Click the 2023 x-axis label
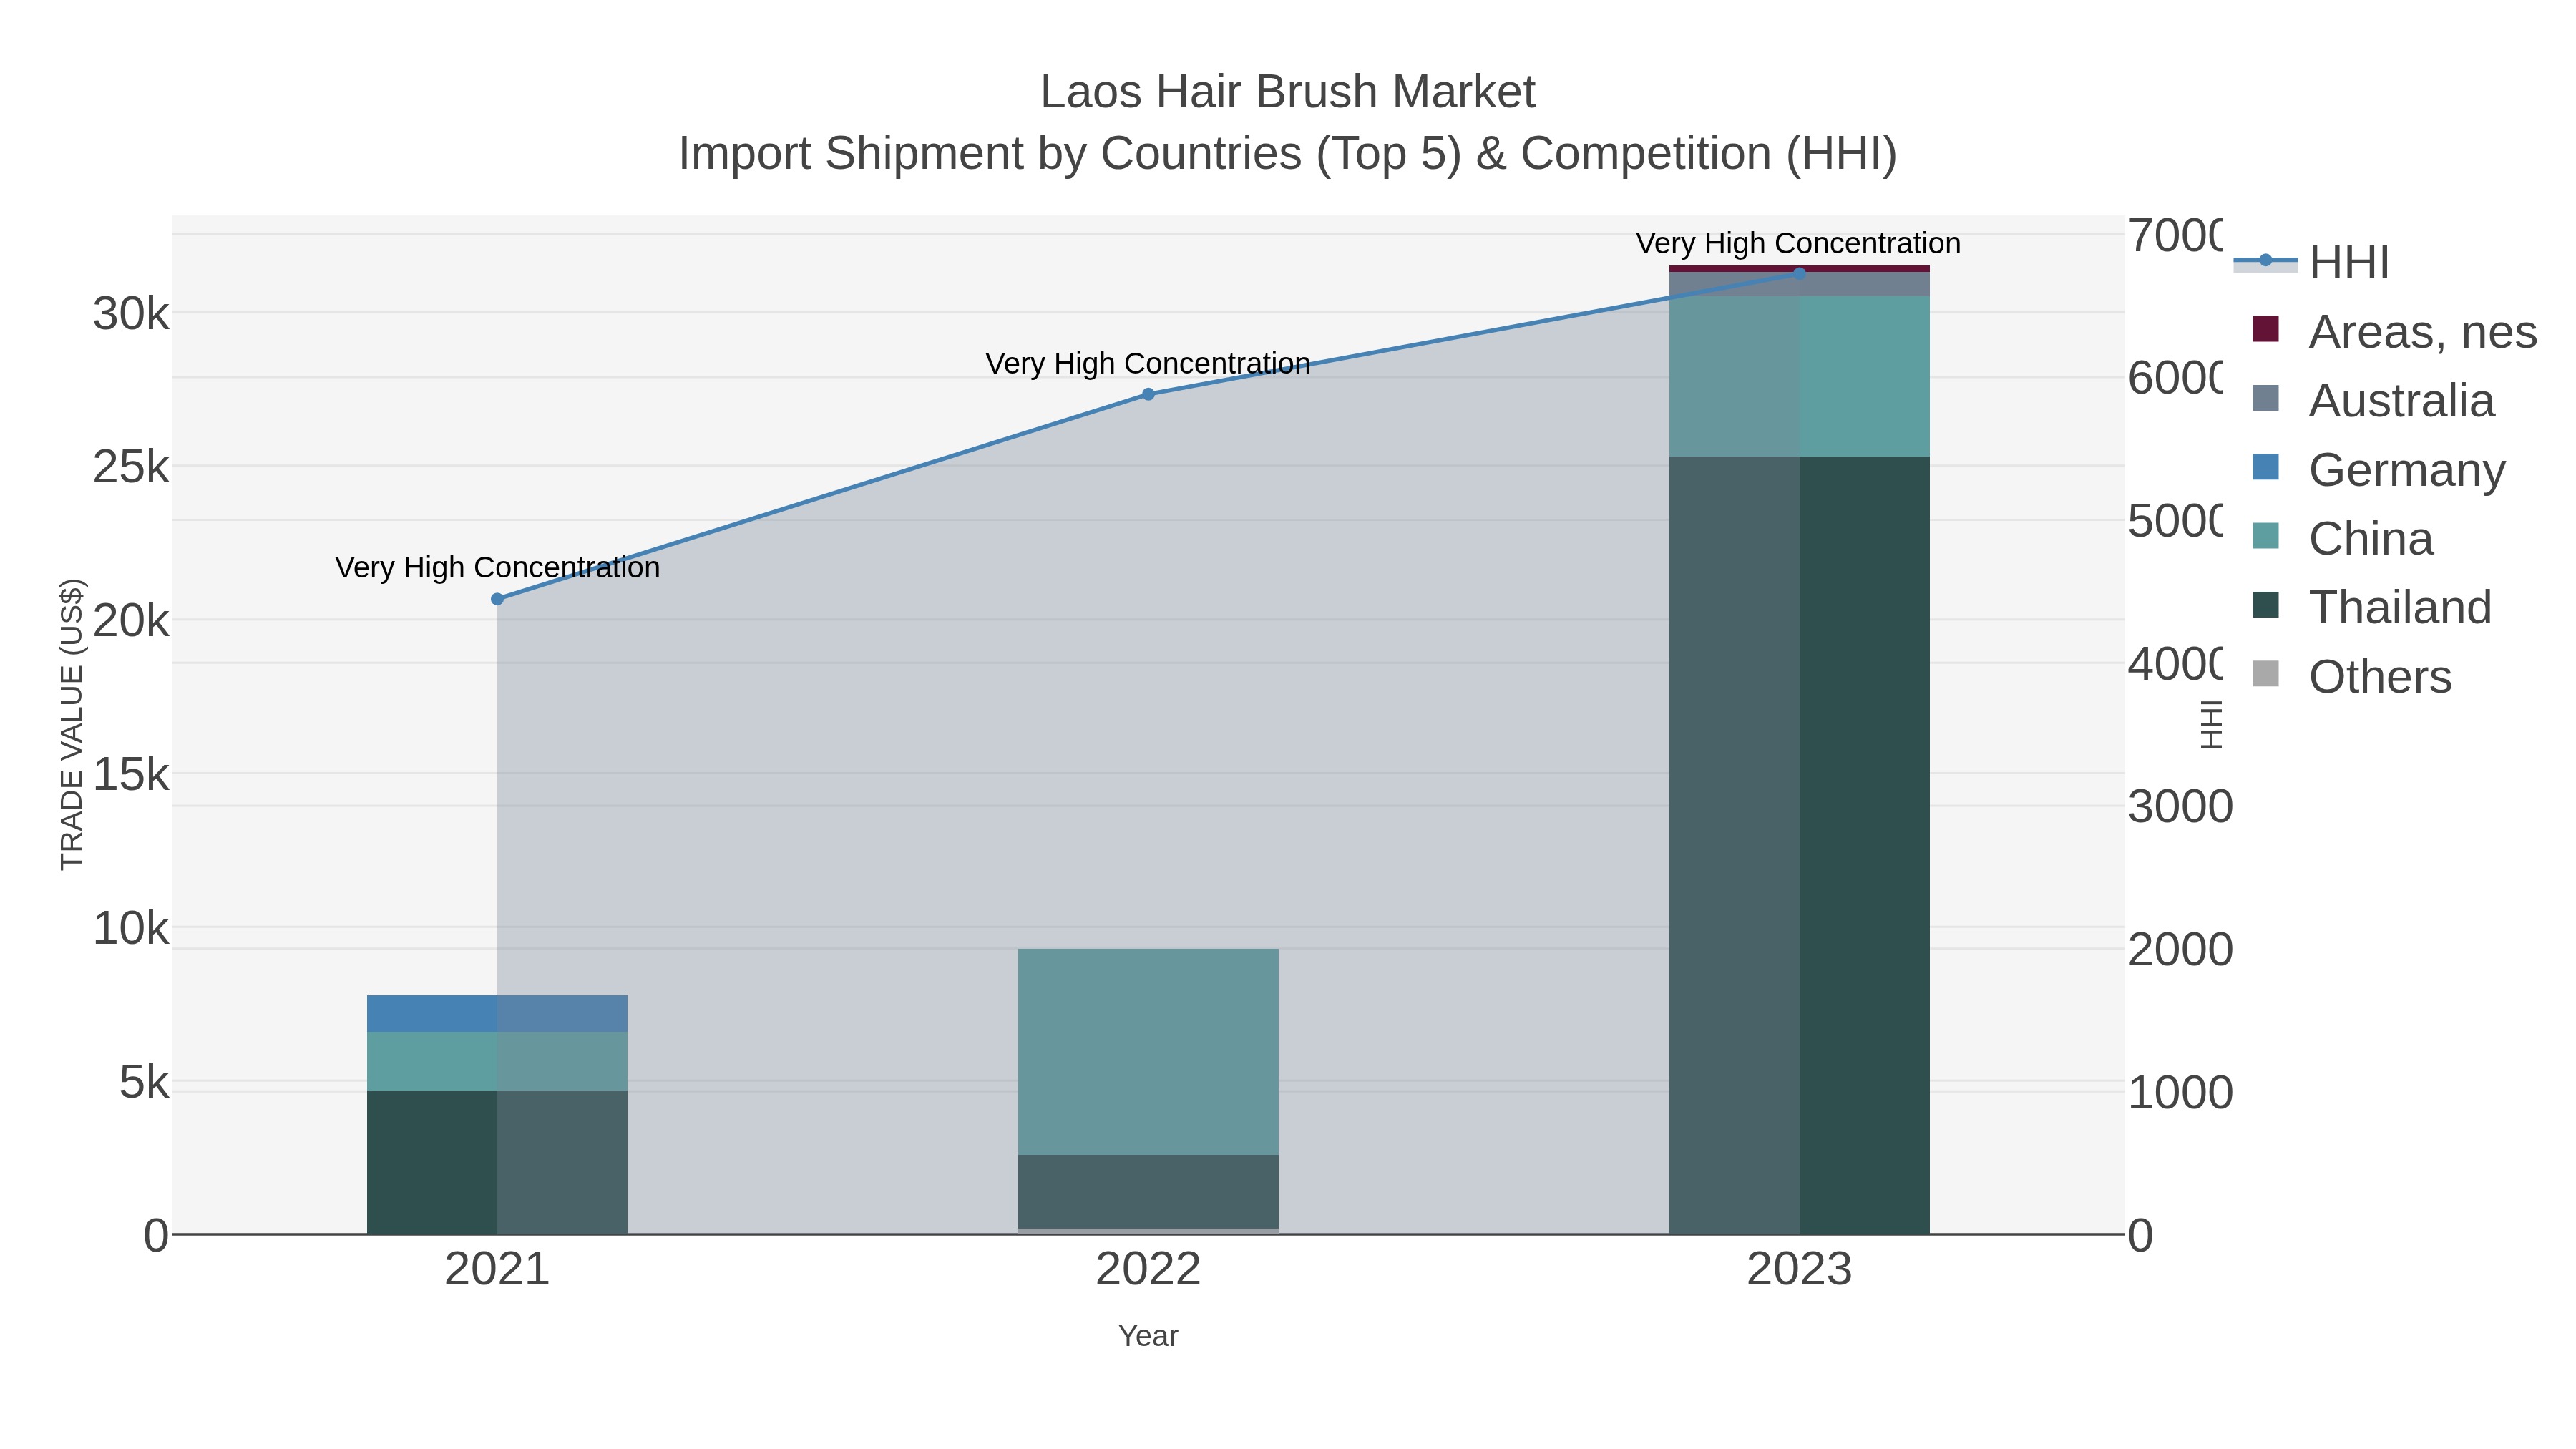Image resolution: width=2576 pixels, height=1449 pixels. click(1799, 1270)
